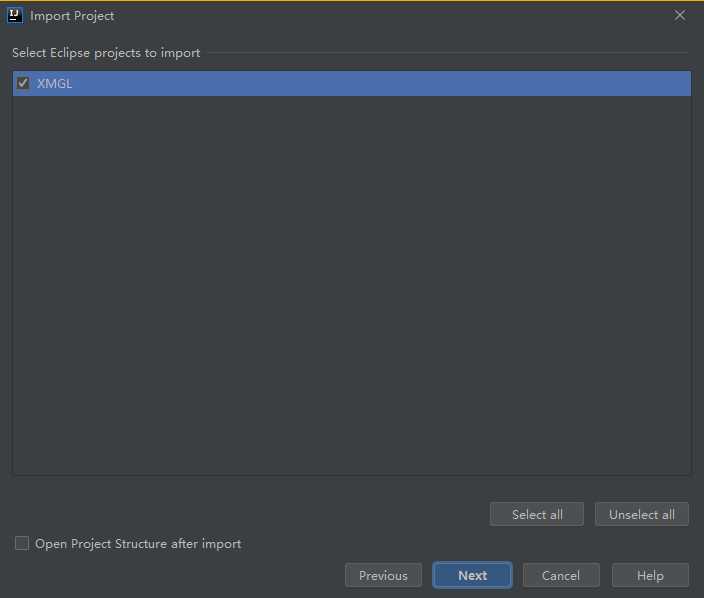The width and height of the screenshot is (704, 598).
Task: Close the Import Project dialog
Action: (680, 15)
